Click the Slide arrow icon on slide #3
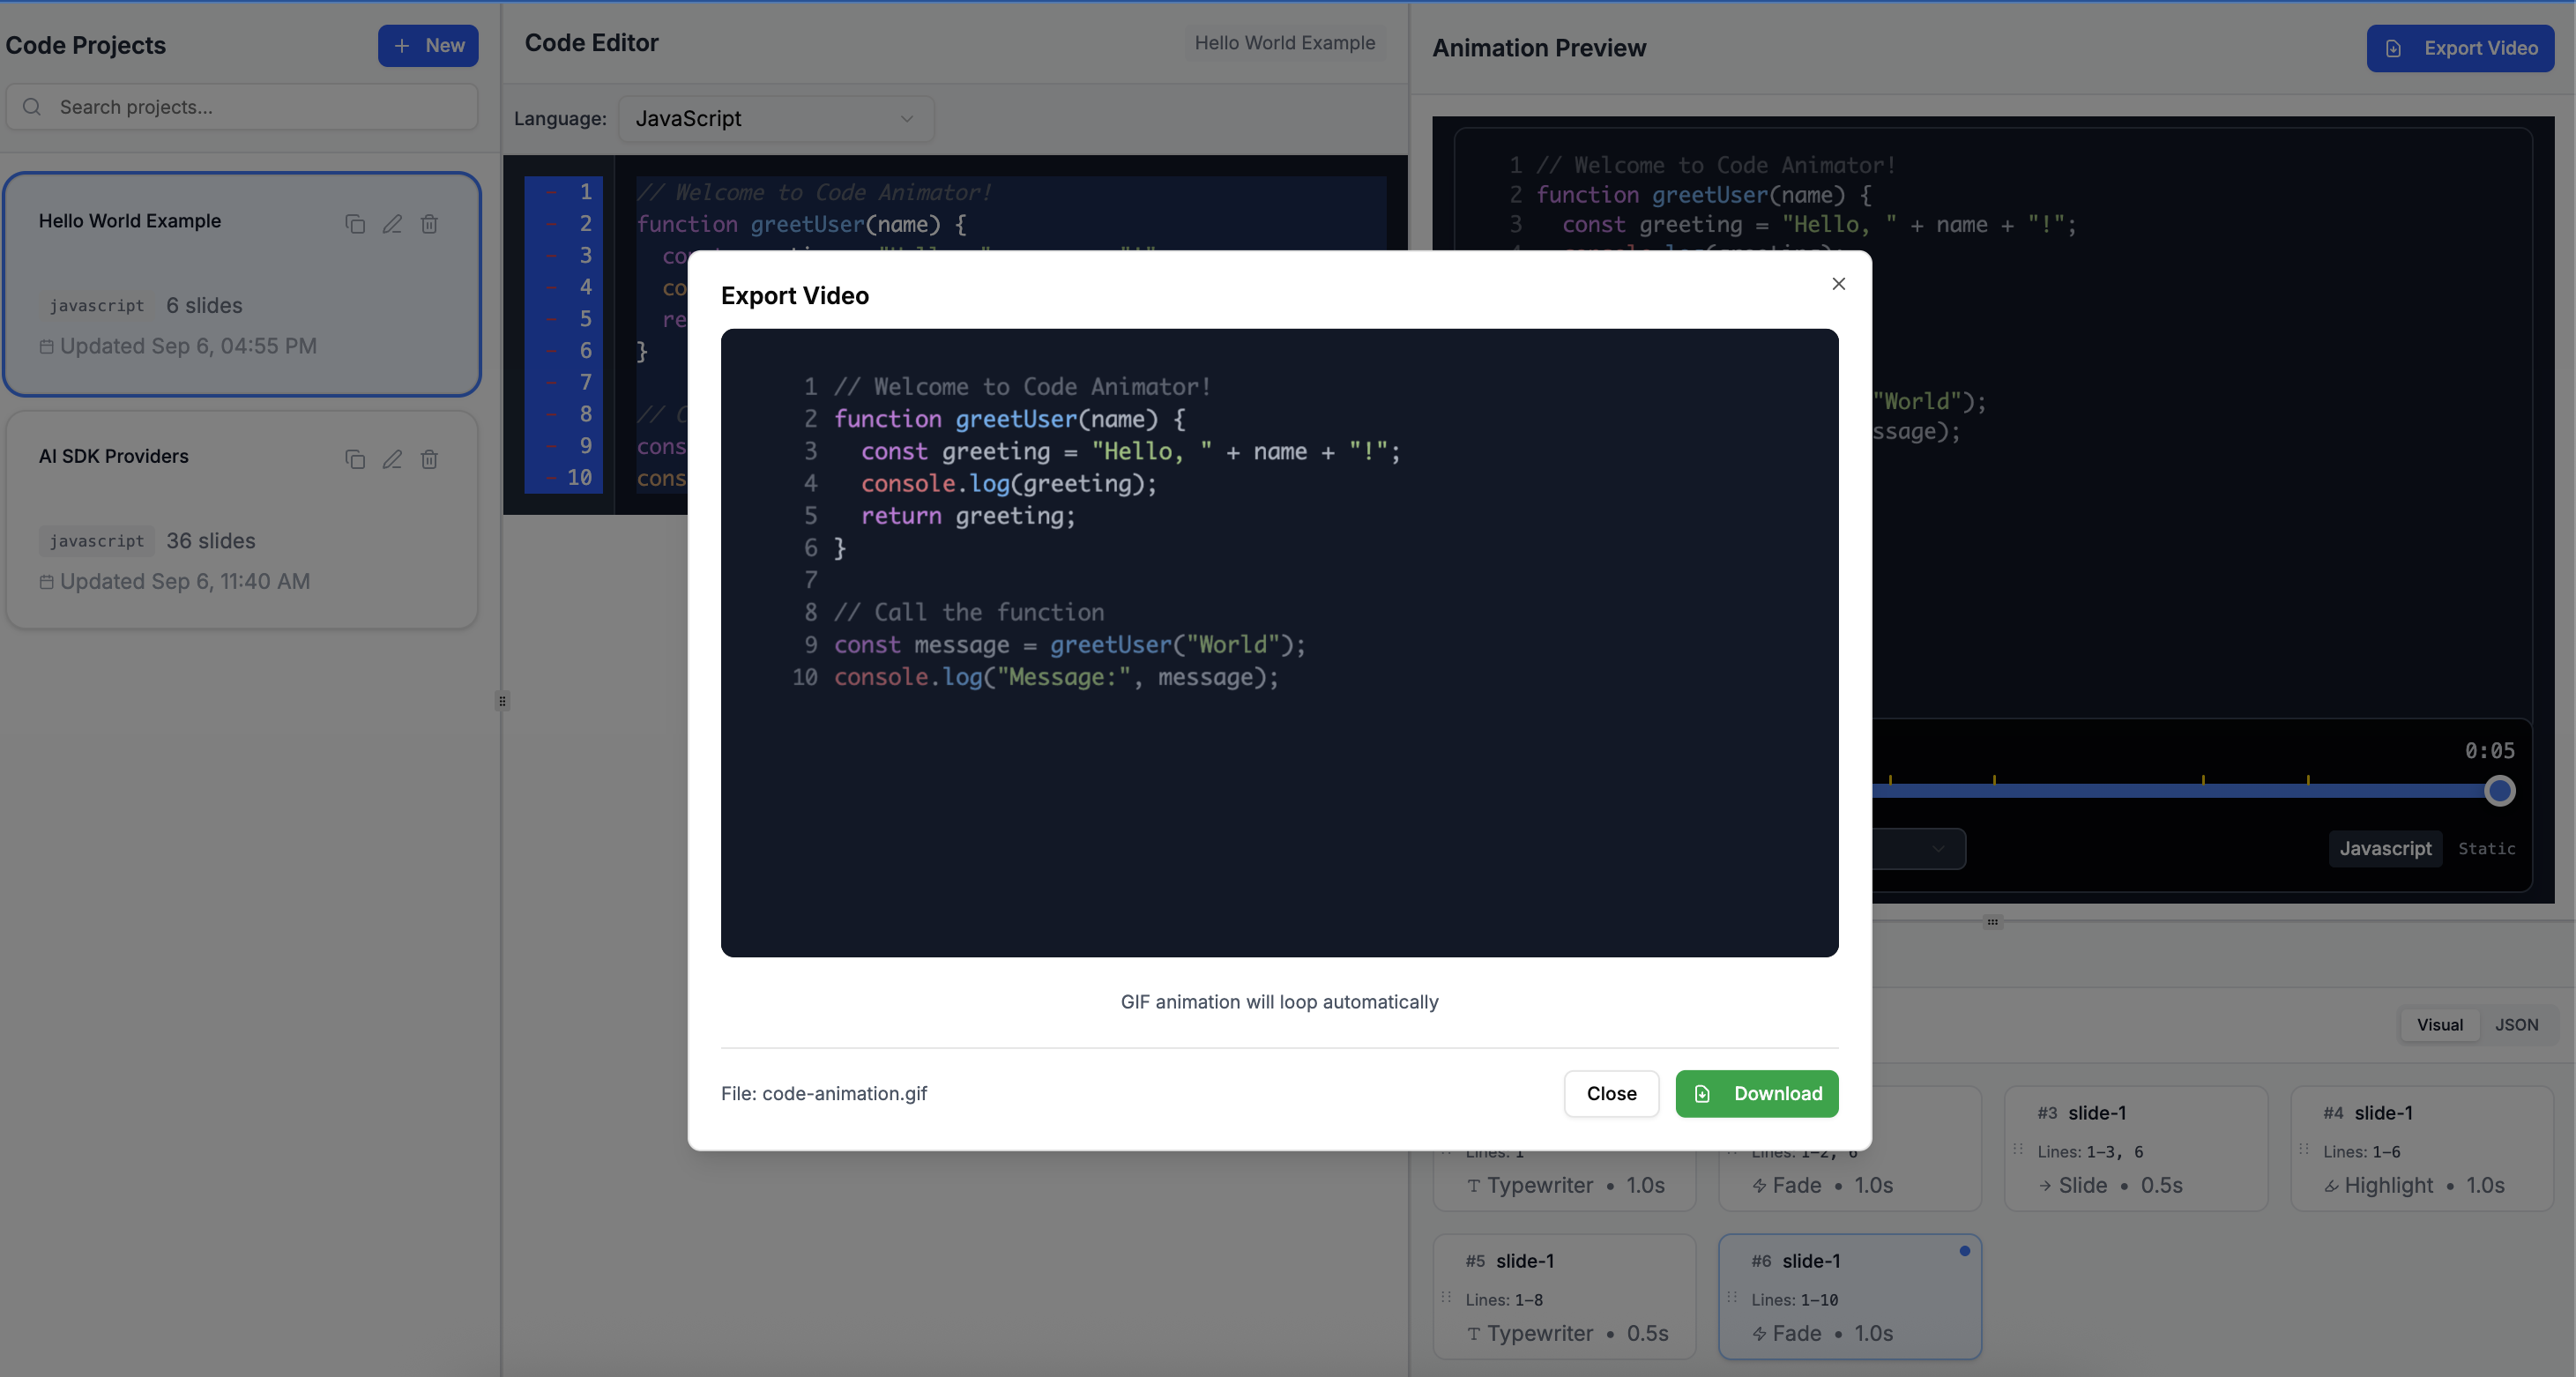 coord(2045,1186)
